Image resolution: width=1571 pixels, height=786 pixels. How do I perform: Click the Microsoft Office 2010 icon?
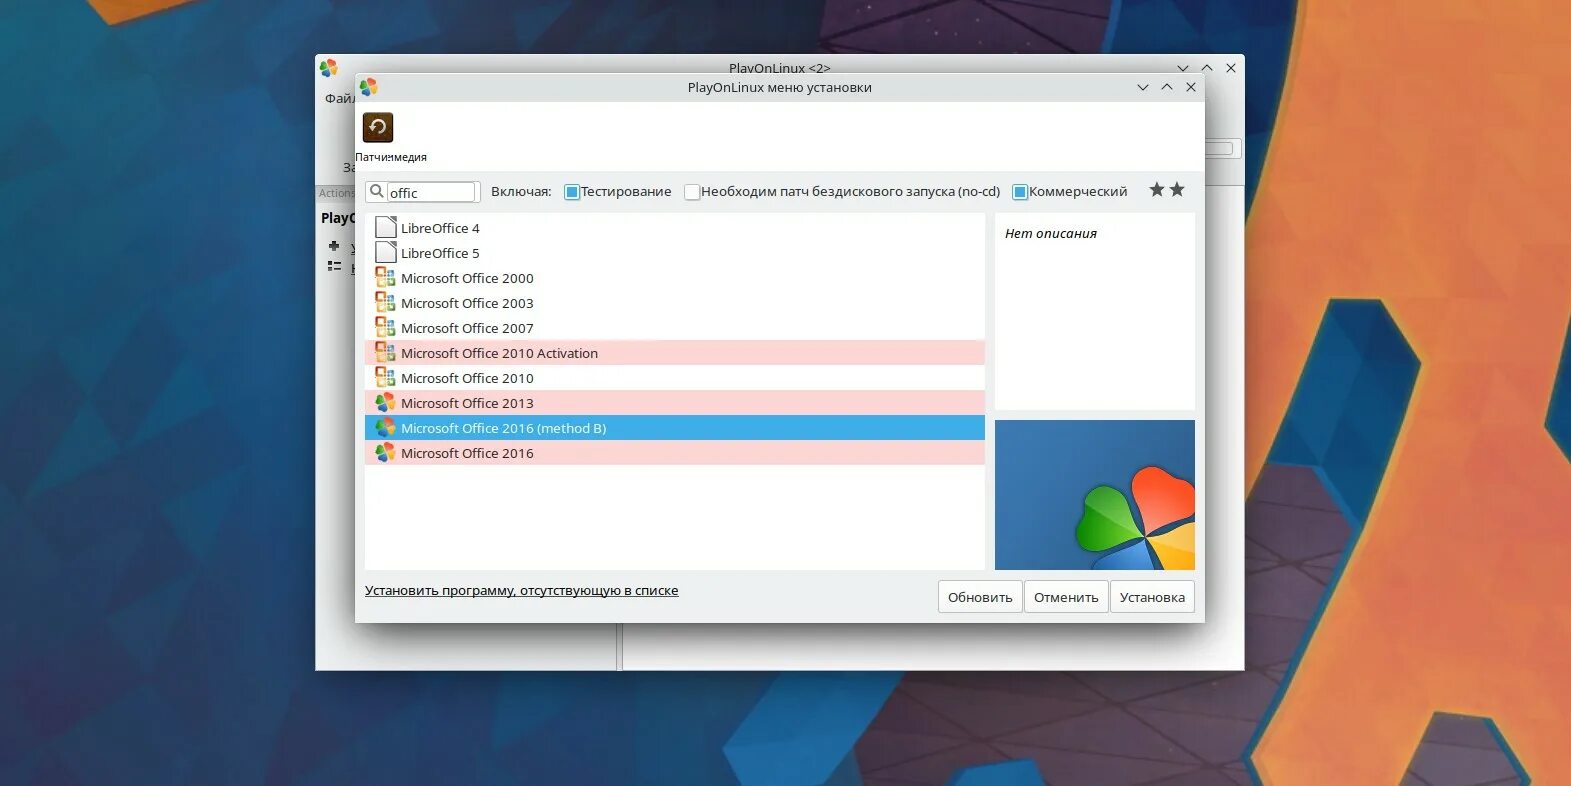click(x=385, y=377)
